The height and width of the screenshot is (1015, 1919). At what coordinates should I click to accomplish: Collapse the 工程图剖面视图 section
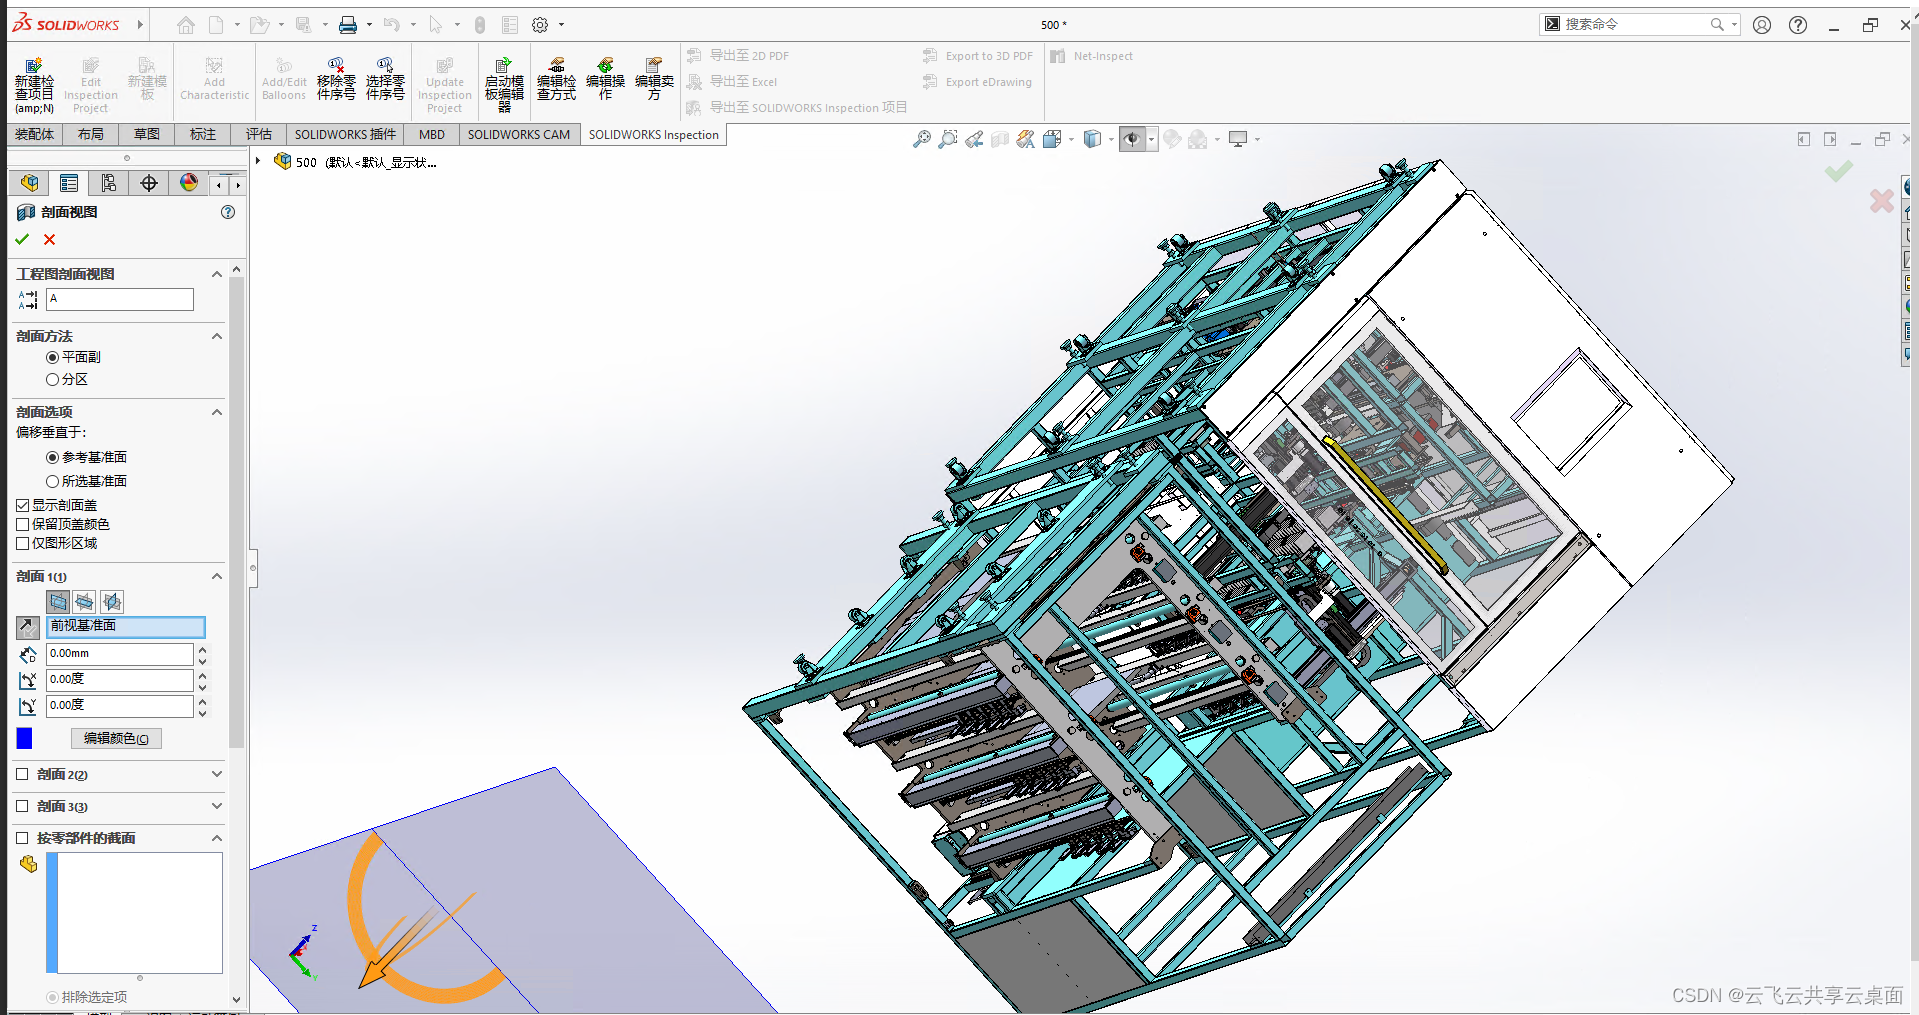coord(217,274)
